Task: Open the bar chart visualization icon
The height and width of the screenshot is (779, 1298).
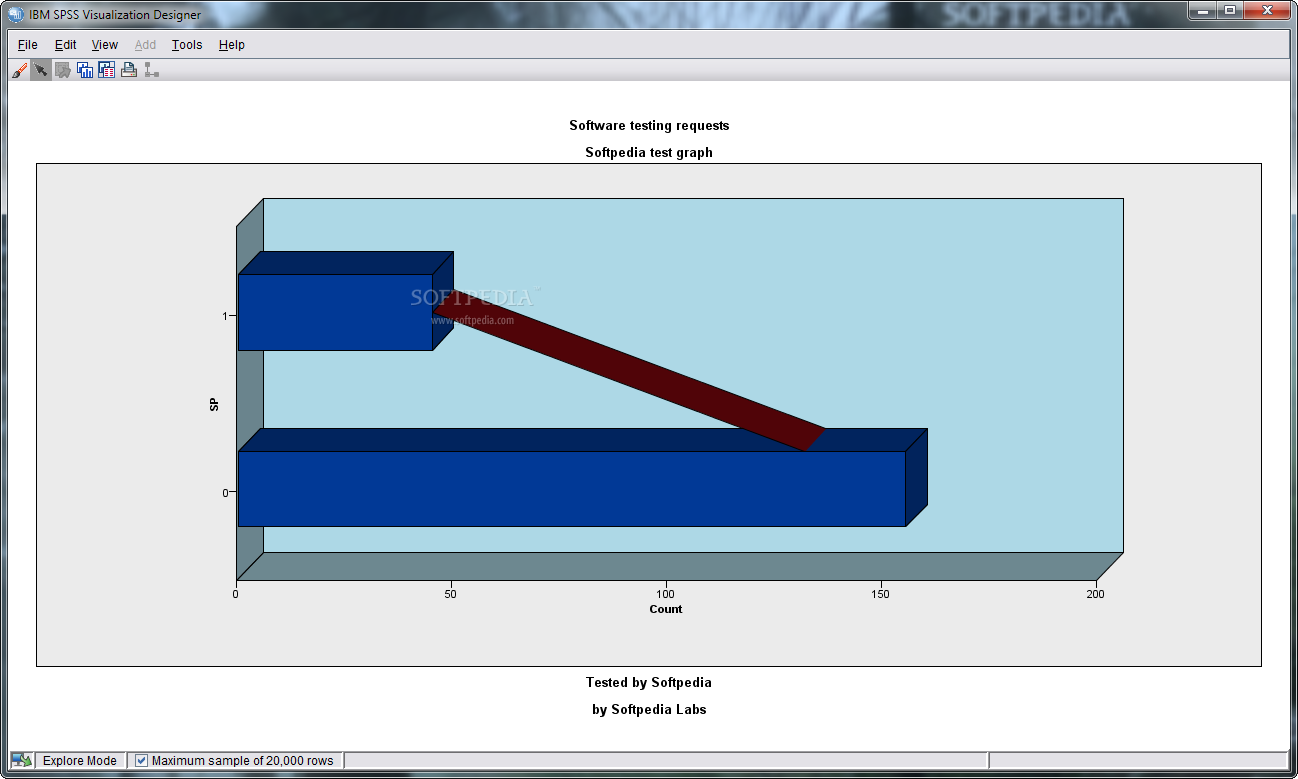Action: click(85, 70)
